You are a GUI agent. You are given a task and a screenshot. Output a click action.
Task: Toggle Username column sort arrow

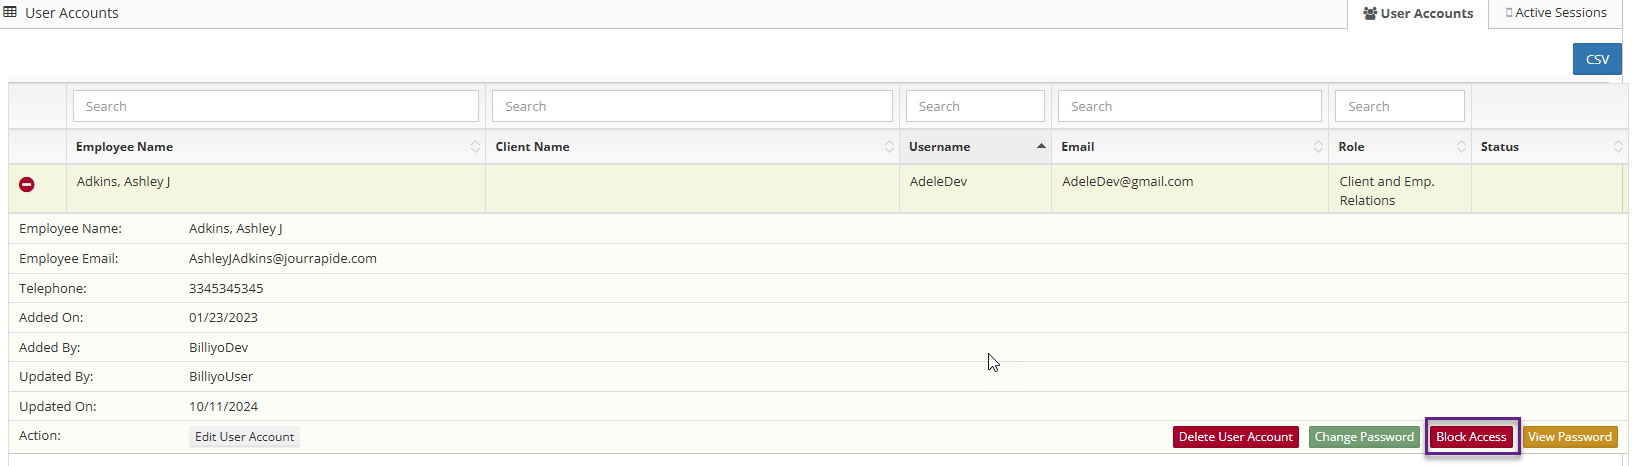pos(1041,147)
